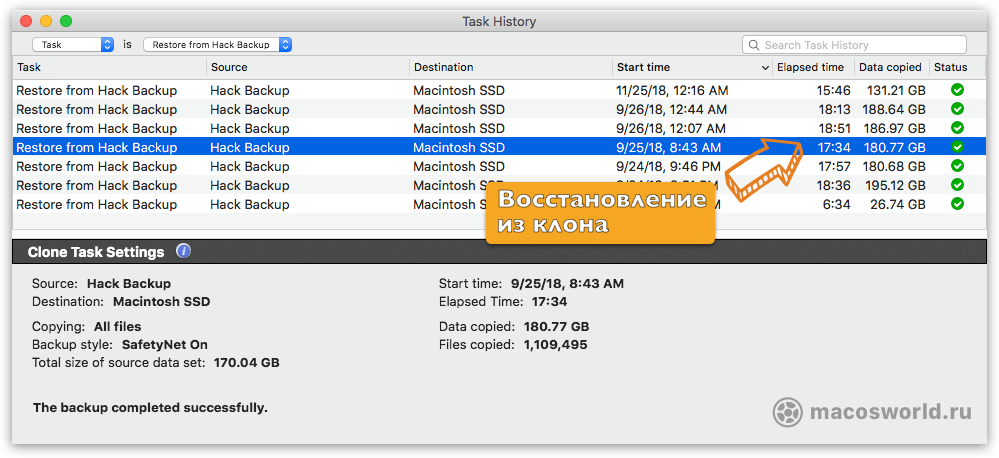Open the Clone Task Settings info icon

pyautogui.click(x=183, y=251)
